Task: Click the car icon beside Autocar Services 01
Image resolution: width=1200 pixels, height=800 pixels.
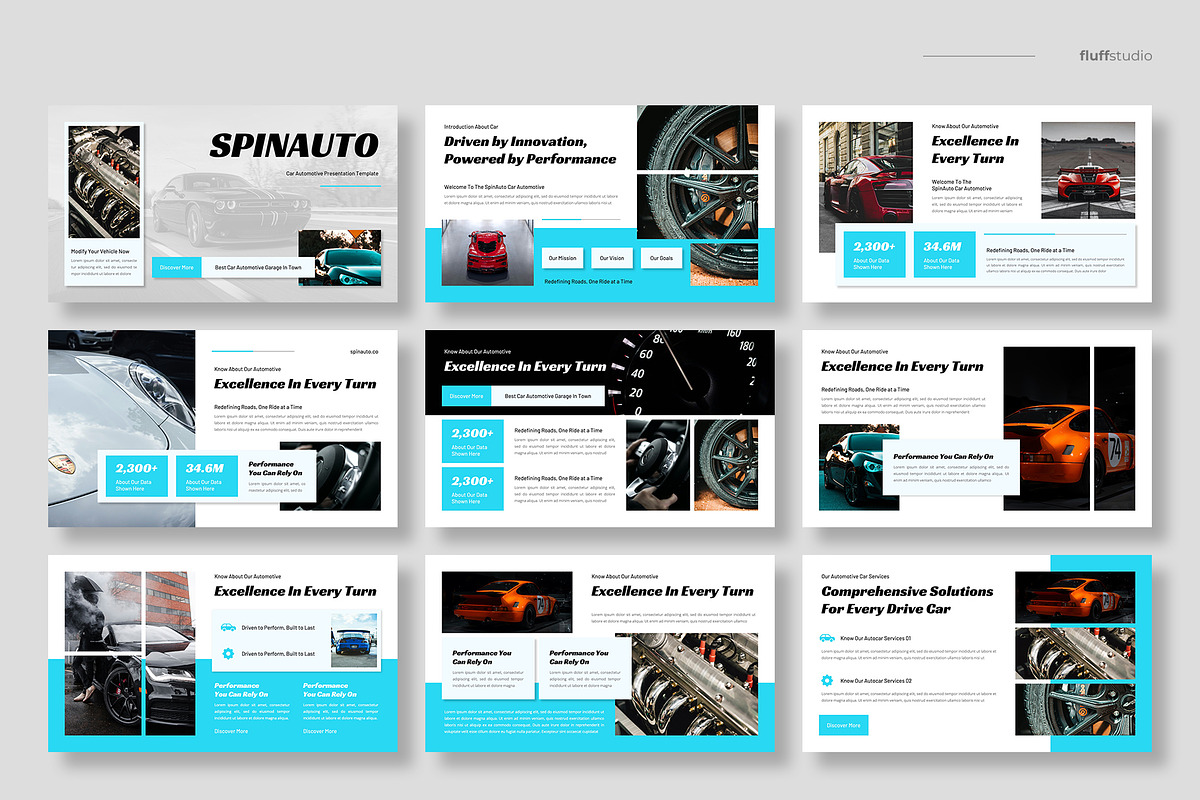Action: click(827, 637)
